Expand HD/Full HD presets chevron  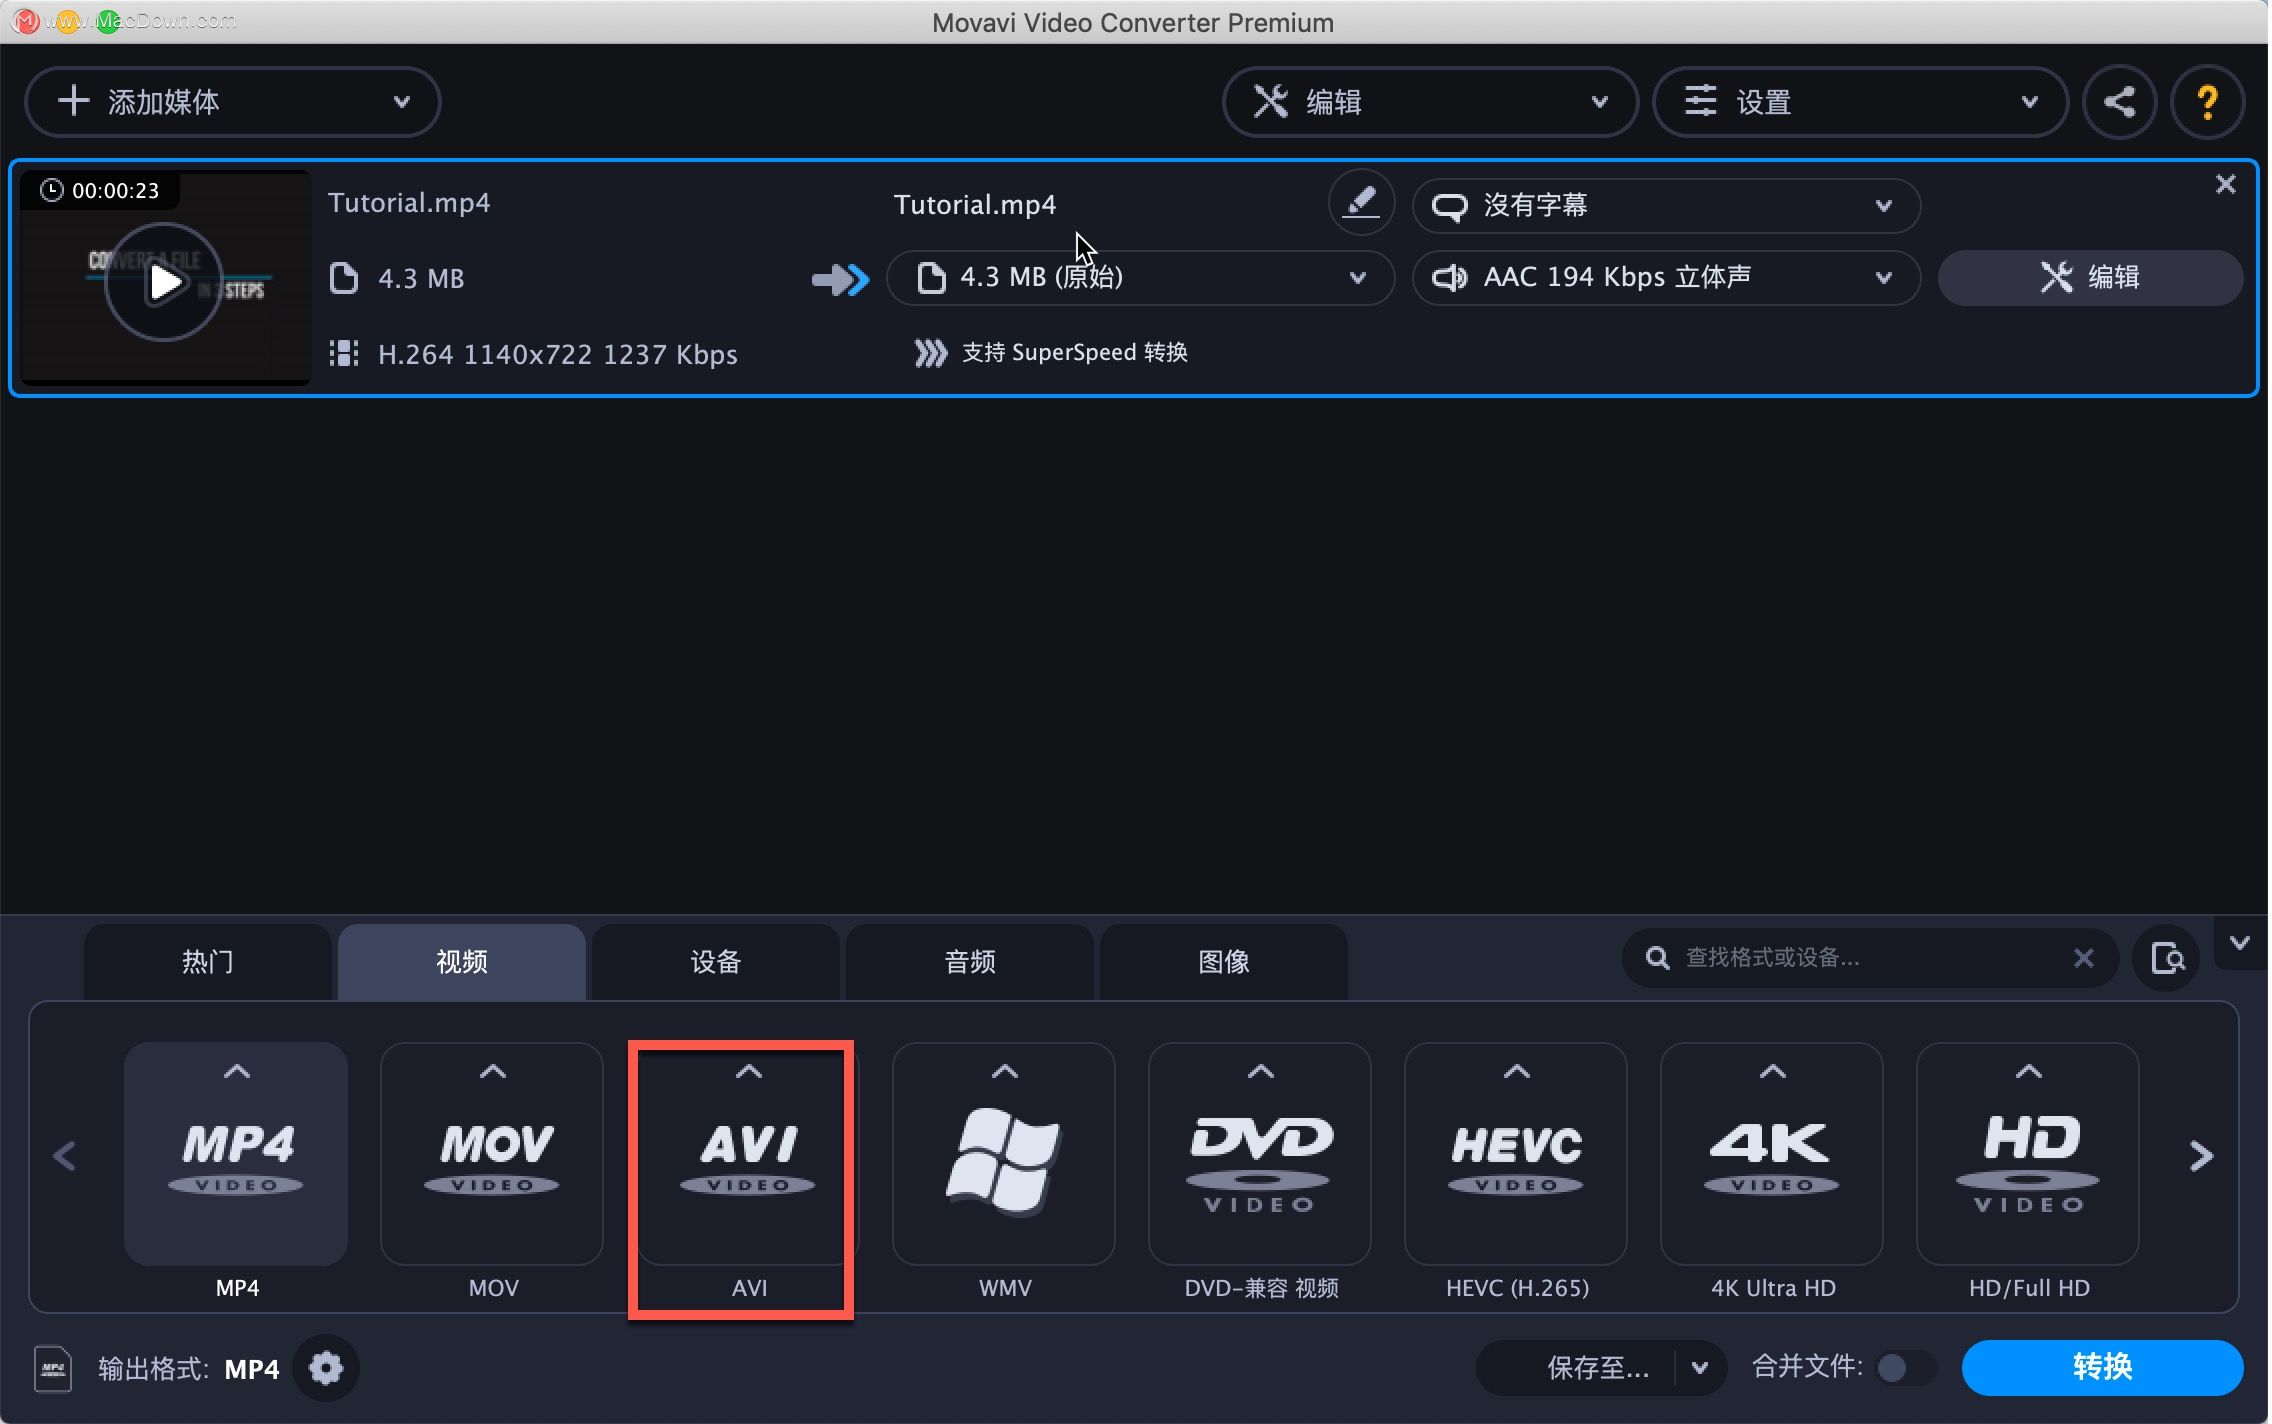(x=2029, y=1071)
